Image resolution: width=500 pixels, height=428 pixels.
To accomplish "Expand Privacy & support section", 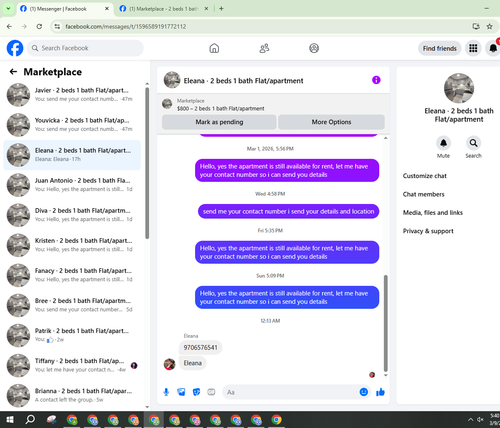I will (428, 231).
